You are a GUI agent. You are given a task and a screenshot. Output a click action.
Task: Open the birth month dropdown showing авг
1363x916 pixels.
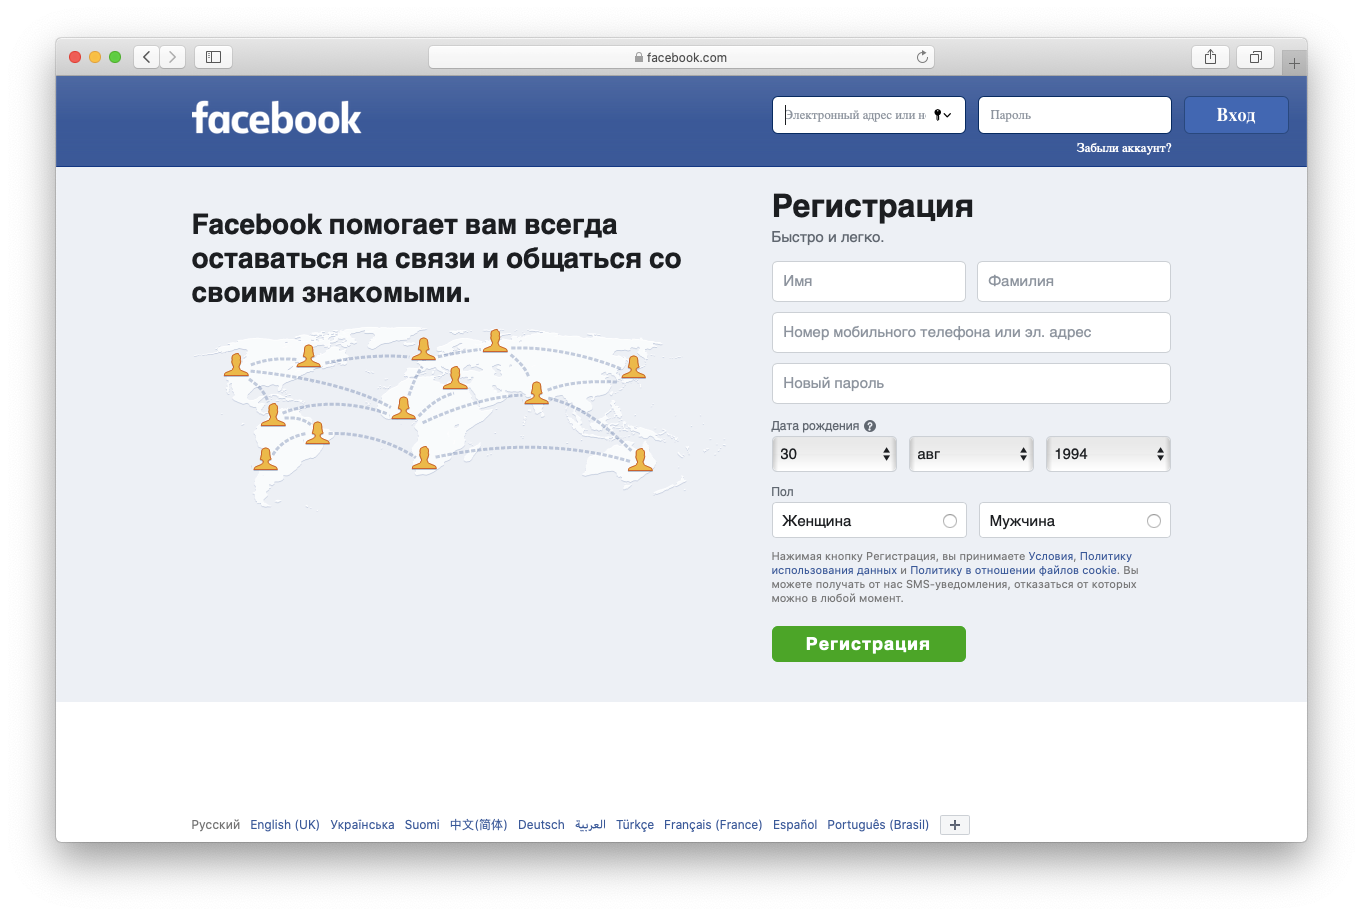(970, 454)
